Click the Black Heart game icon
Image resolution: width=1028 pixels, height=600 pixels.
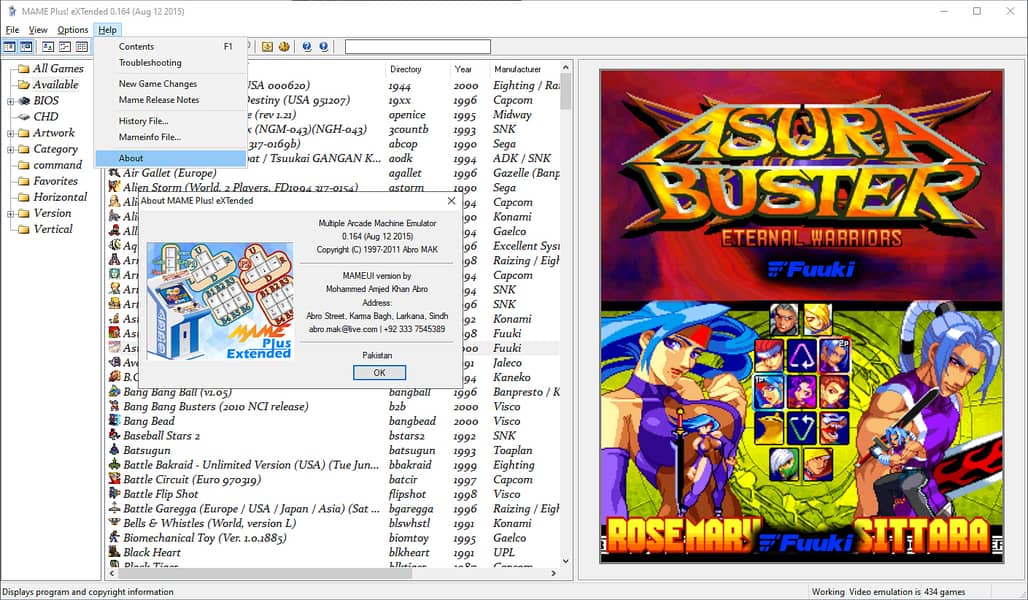(x=115, y=552)
